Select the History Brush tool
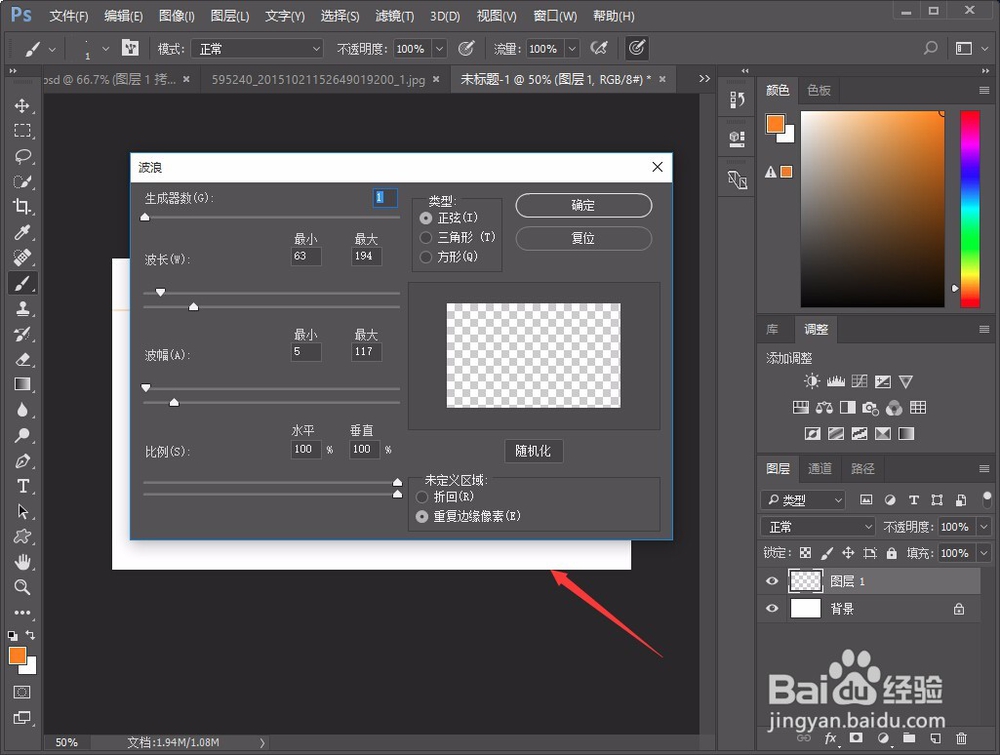Image resolution: width=1000 pixels, height=755 pixels. coord(22,334)
